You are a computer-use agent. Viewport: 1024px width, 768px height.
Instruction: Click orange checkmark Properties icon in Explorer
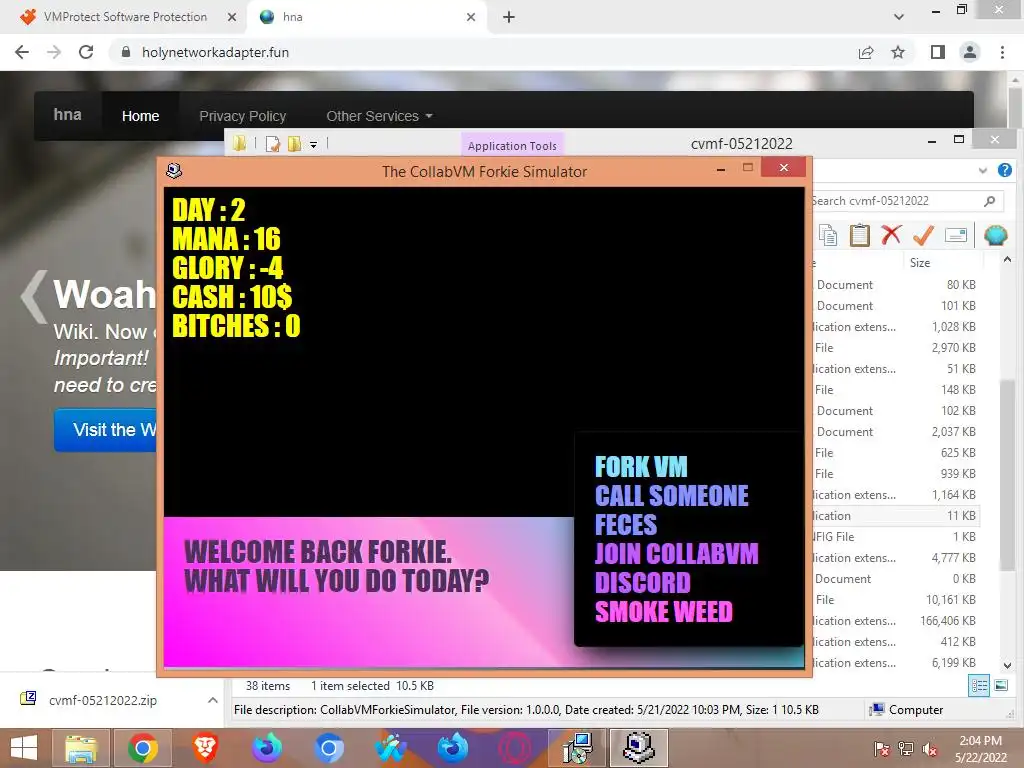click(923, 235)
